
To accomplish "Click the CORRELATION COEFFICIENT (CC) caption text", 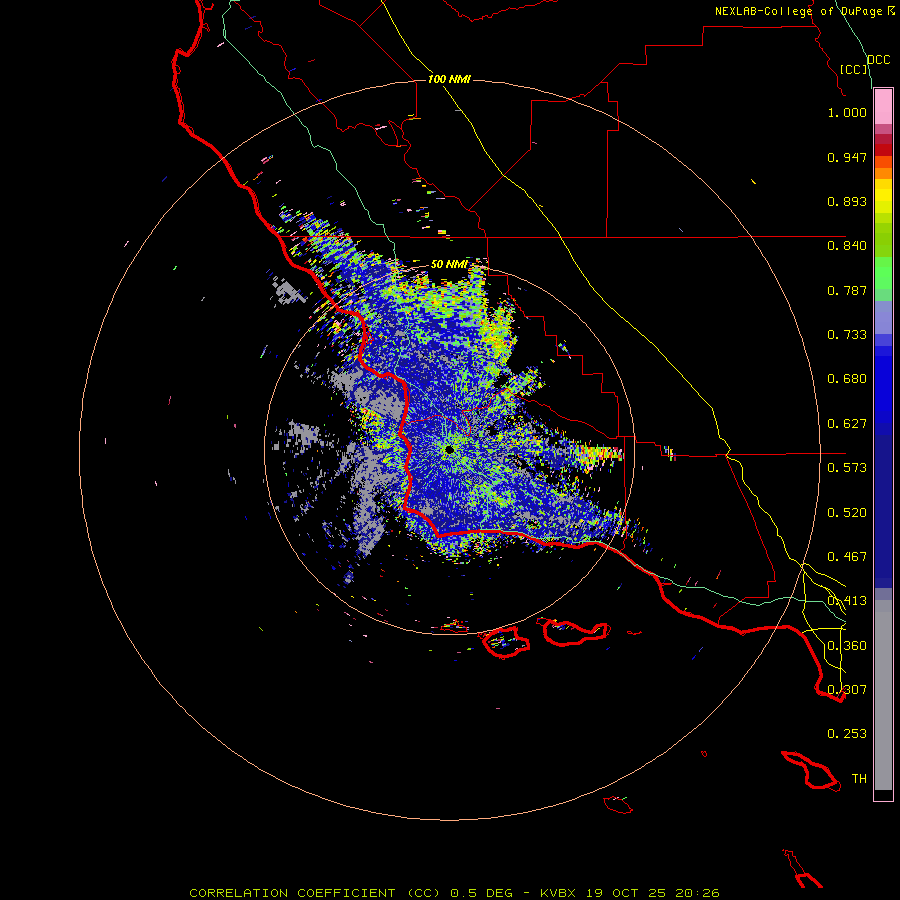I will [x=315, y=893].
